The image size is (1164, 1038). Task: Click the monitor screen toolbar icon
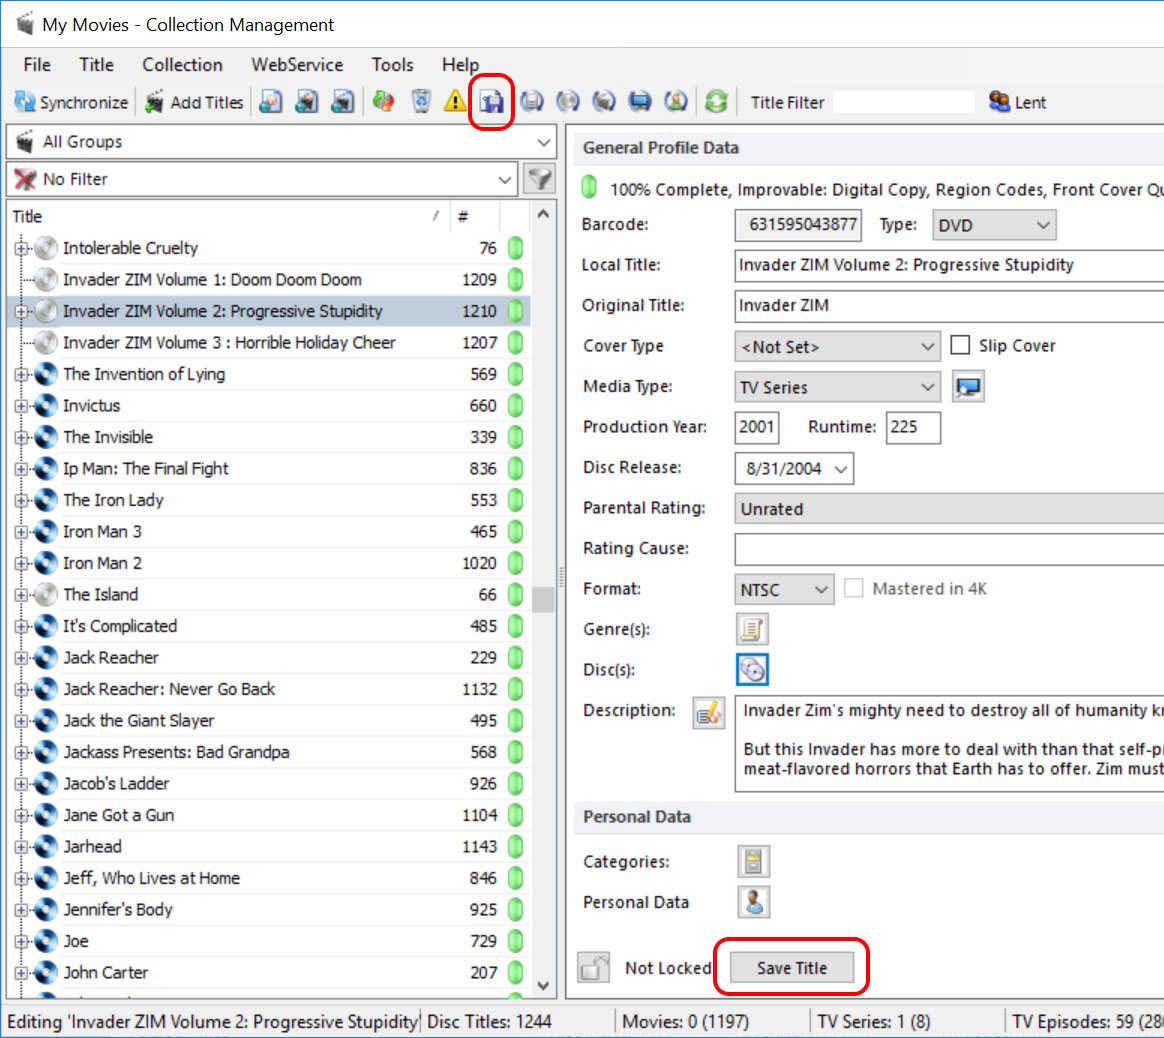640,101
